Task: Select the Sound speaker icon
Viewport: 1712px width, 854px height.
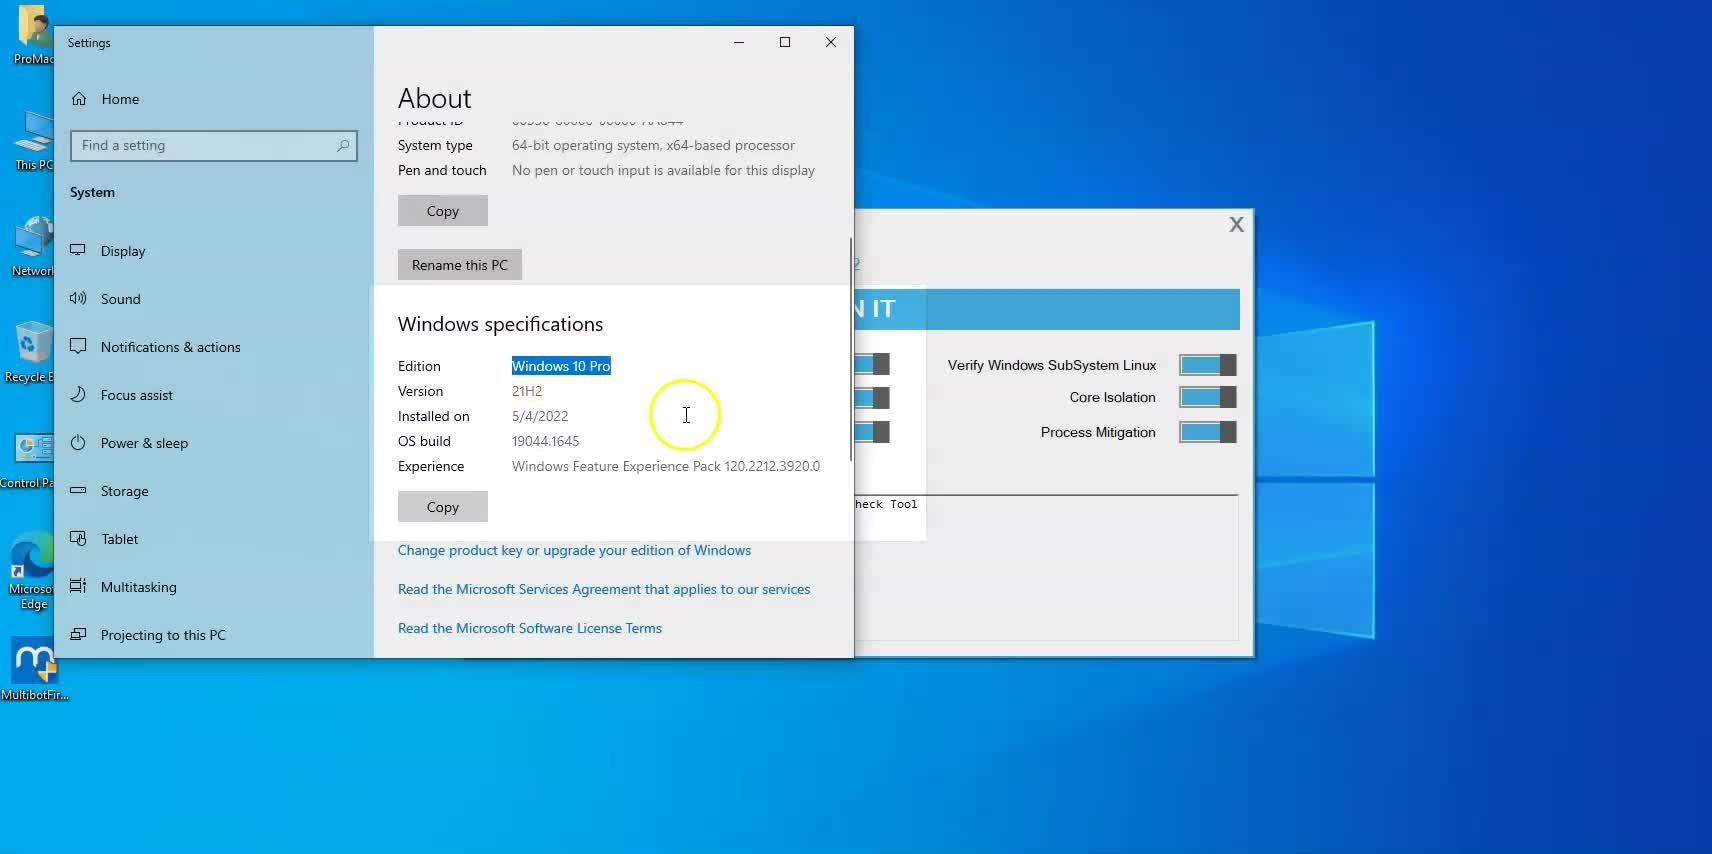Action: 78,298
